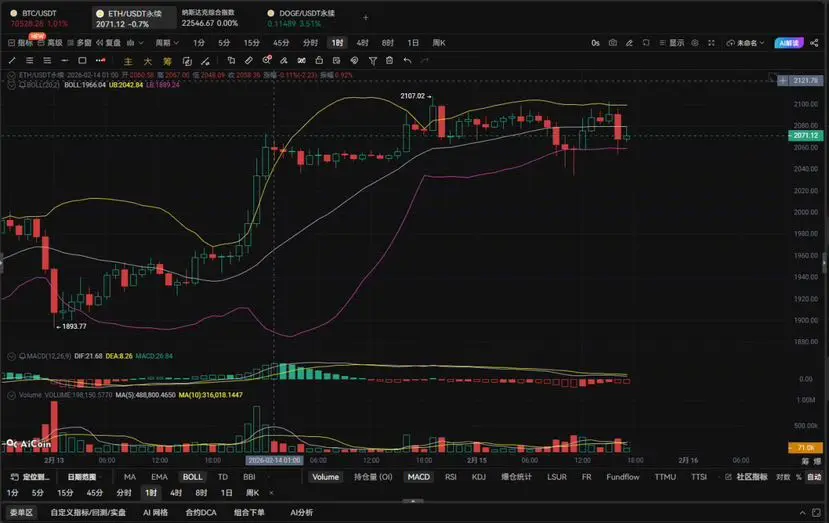Collapse the Volume legend chevron
Screen dimensions: 829x523
[11, 395]
